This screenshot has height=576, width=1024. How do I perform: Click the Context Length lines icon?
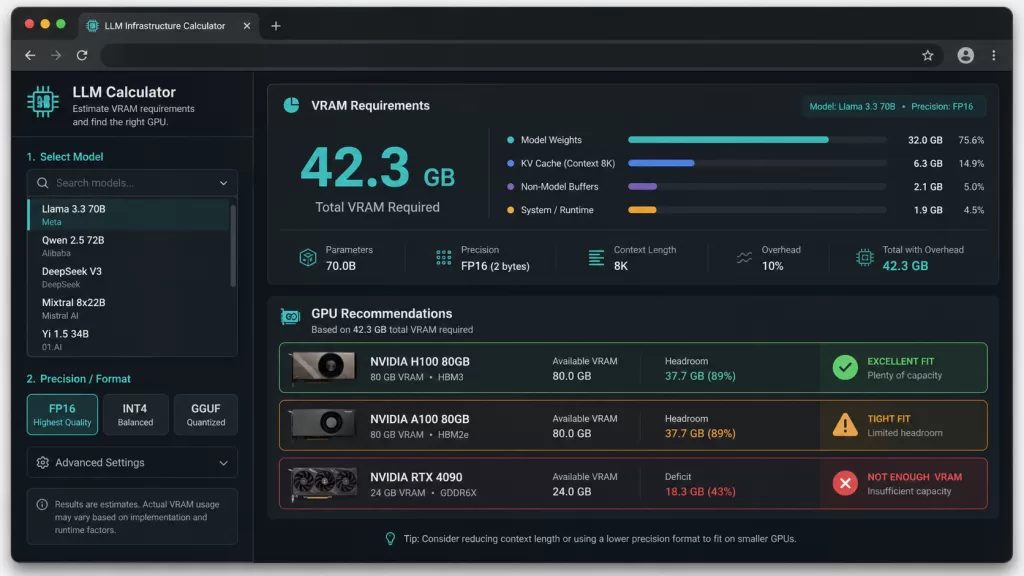[x=597, y=257]
